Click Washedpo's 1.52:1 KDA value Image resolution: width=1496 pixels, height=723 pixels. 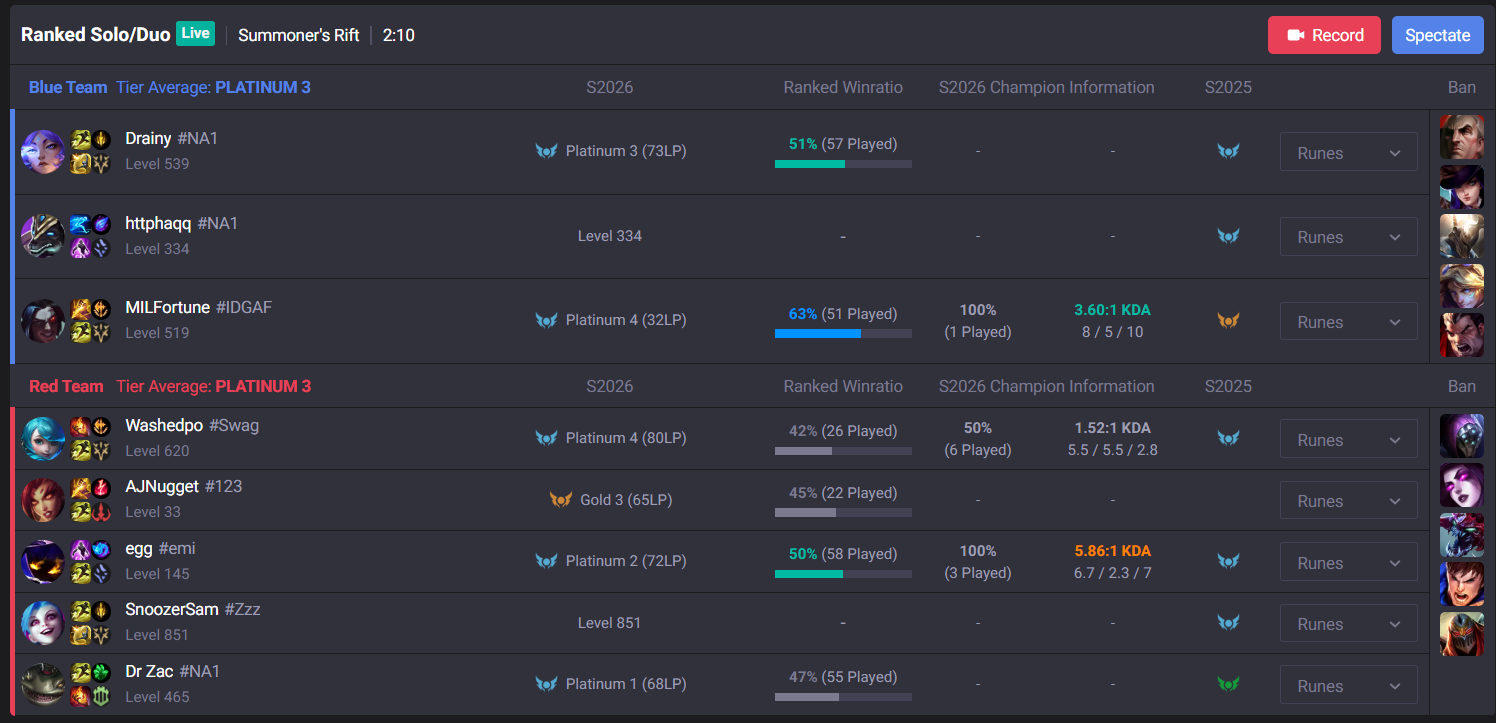tap(1113, 428)
